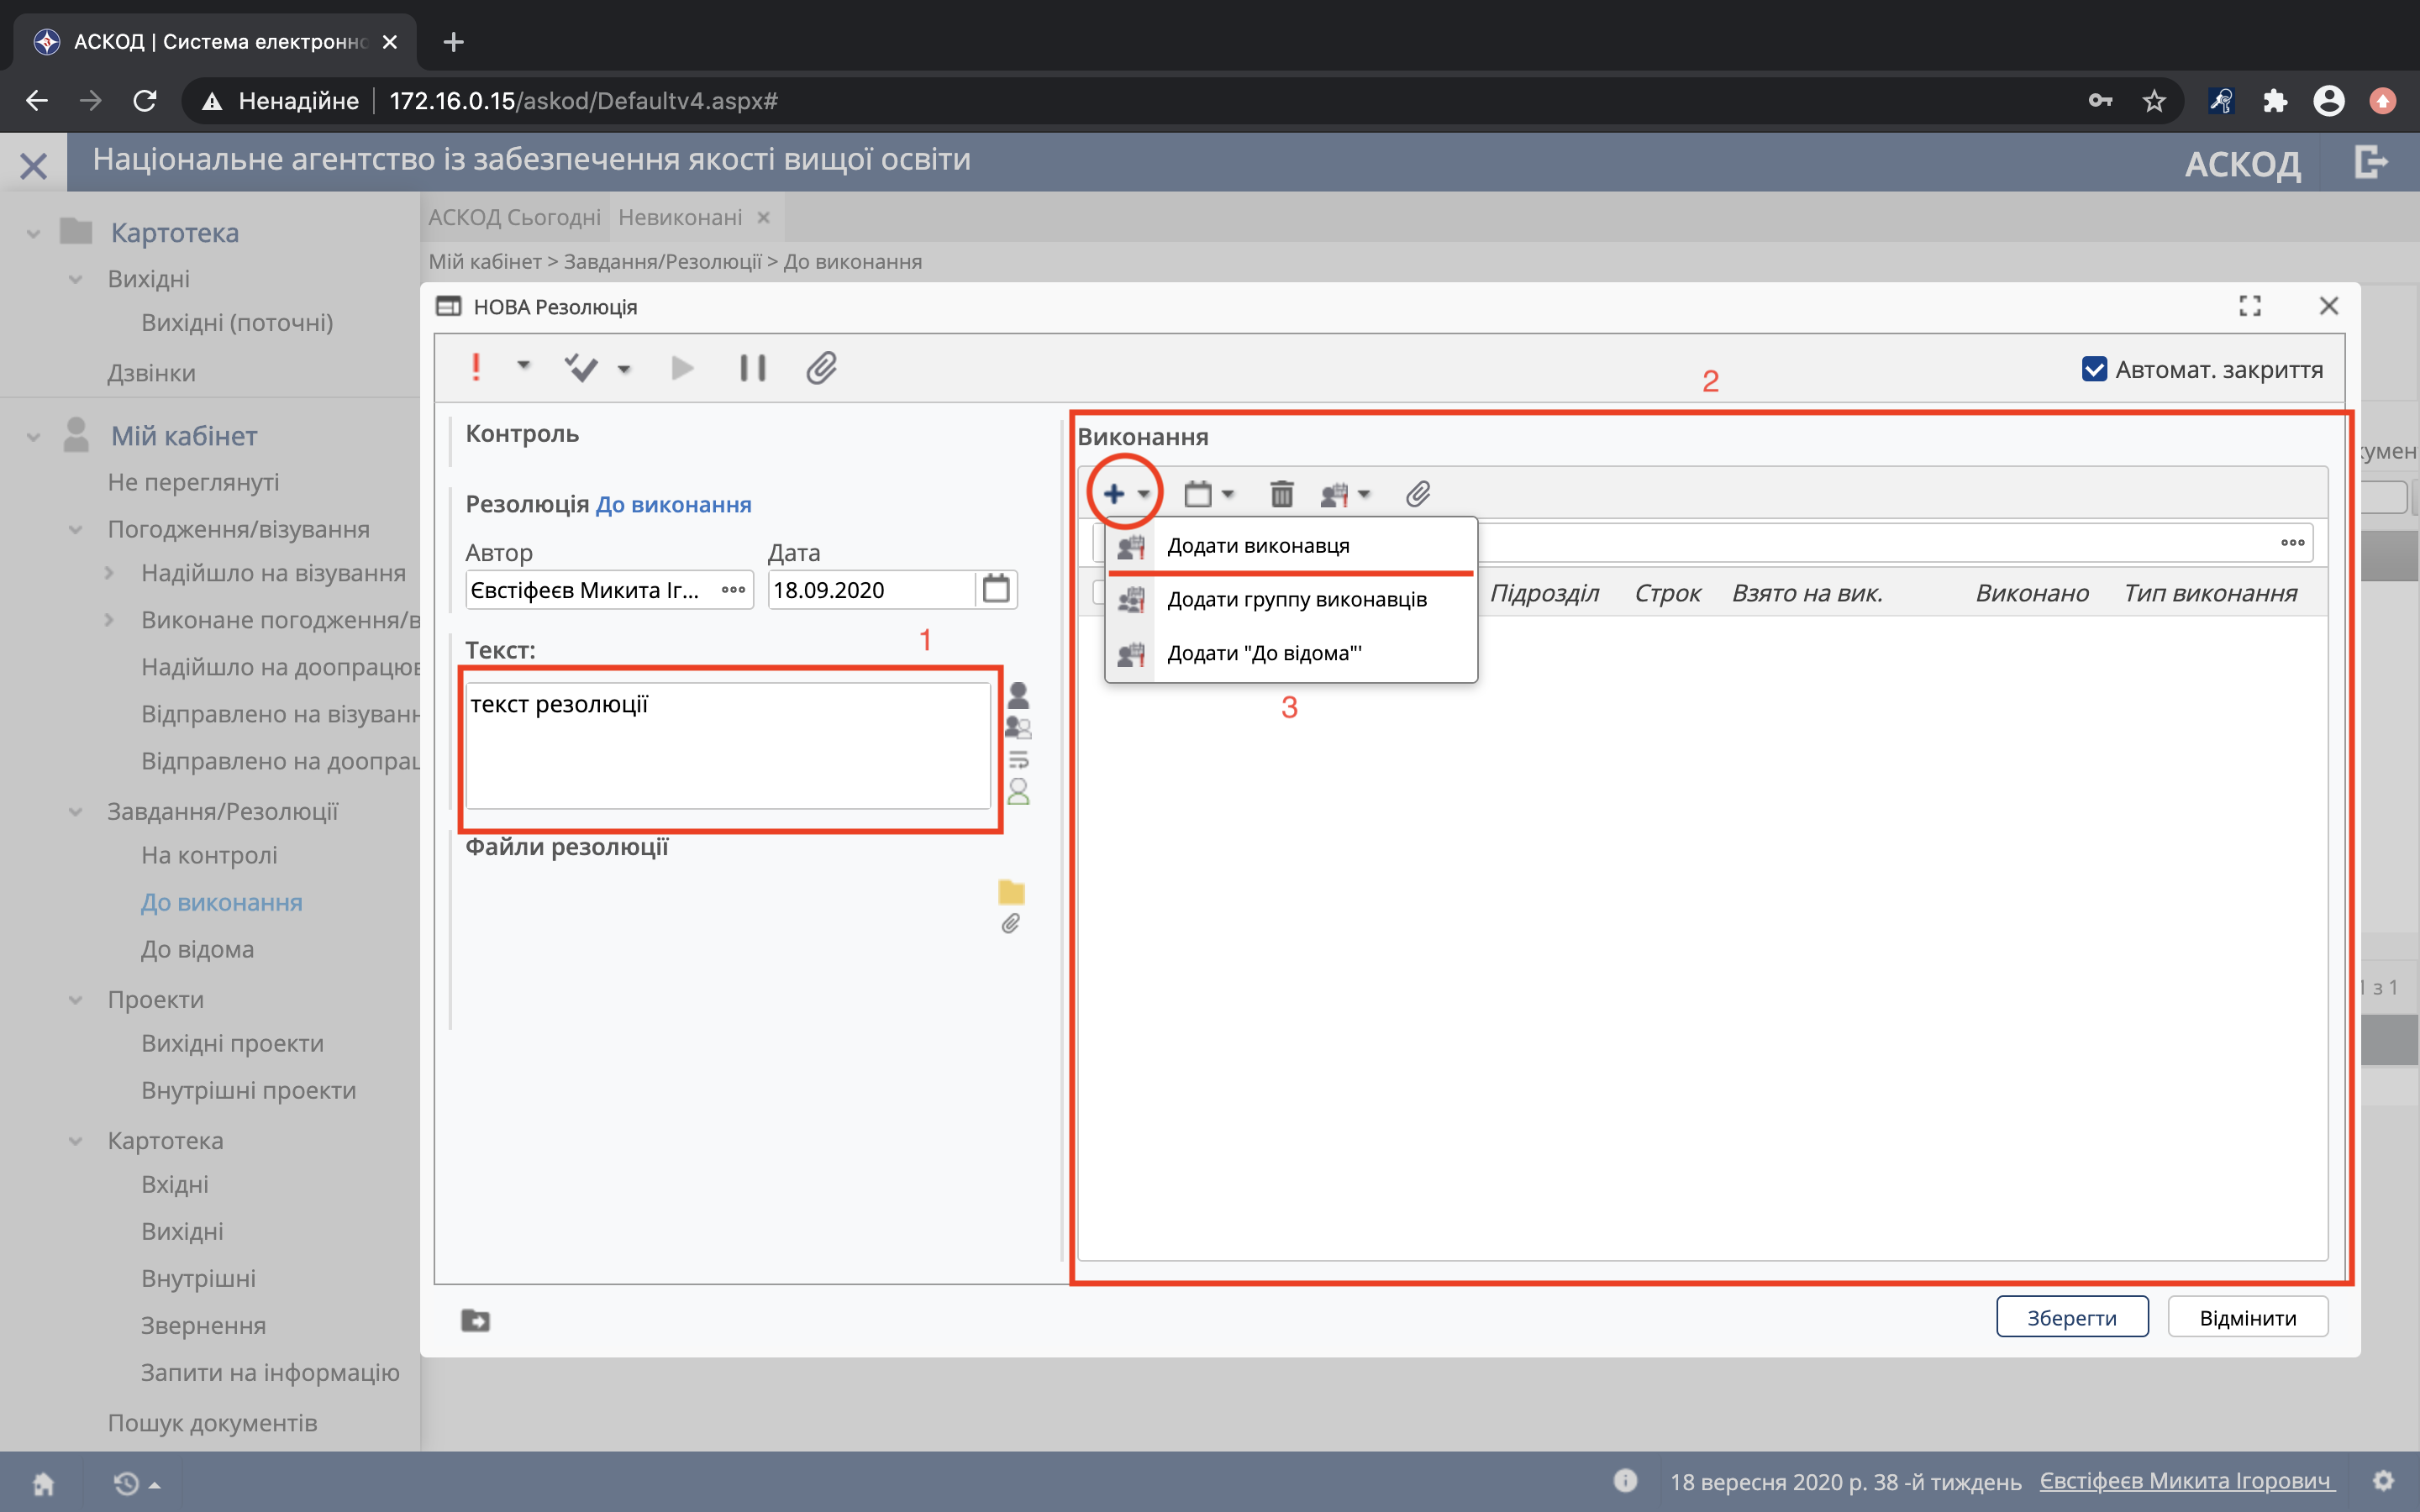Click the Відмінити button
This screenshot has height=1512, width=2420.
click(2247, 1317)
